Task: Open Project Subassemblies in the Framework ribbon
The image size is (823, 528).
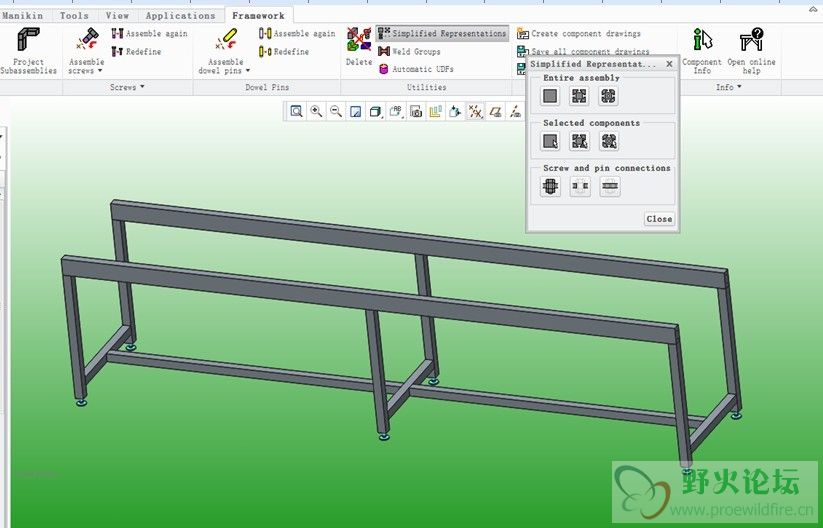Action: [x=28, y=51]
